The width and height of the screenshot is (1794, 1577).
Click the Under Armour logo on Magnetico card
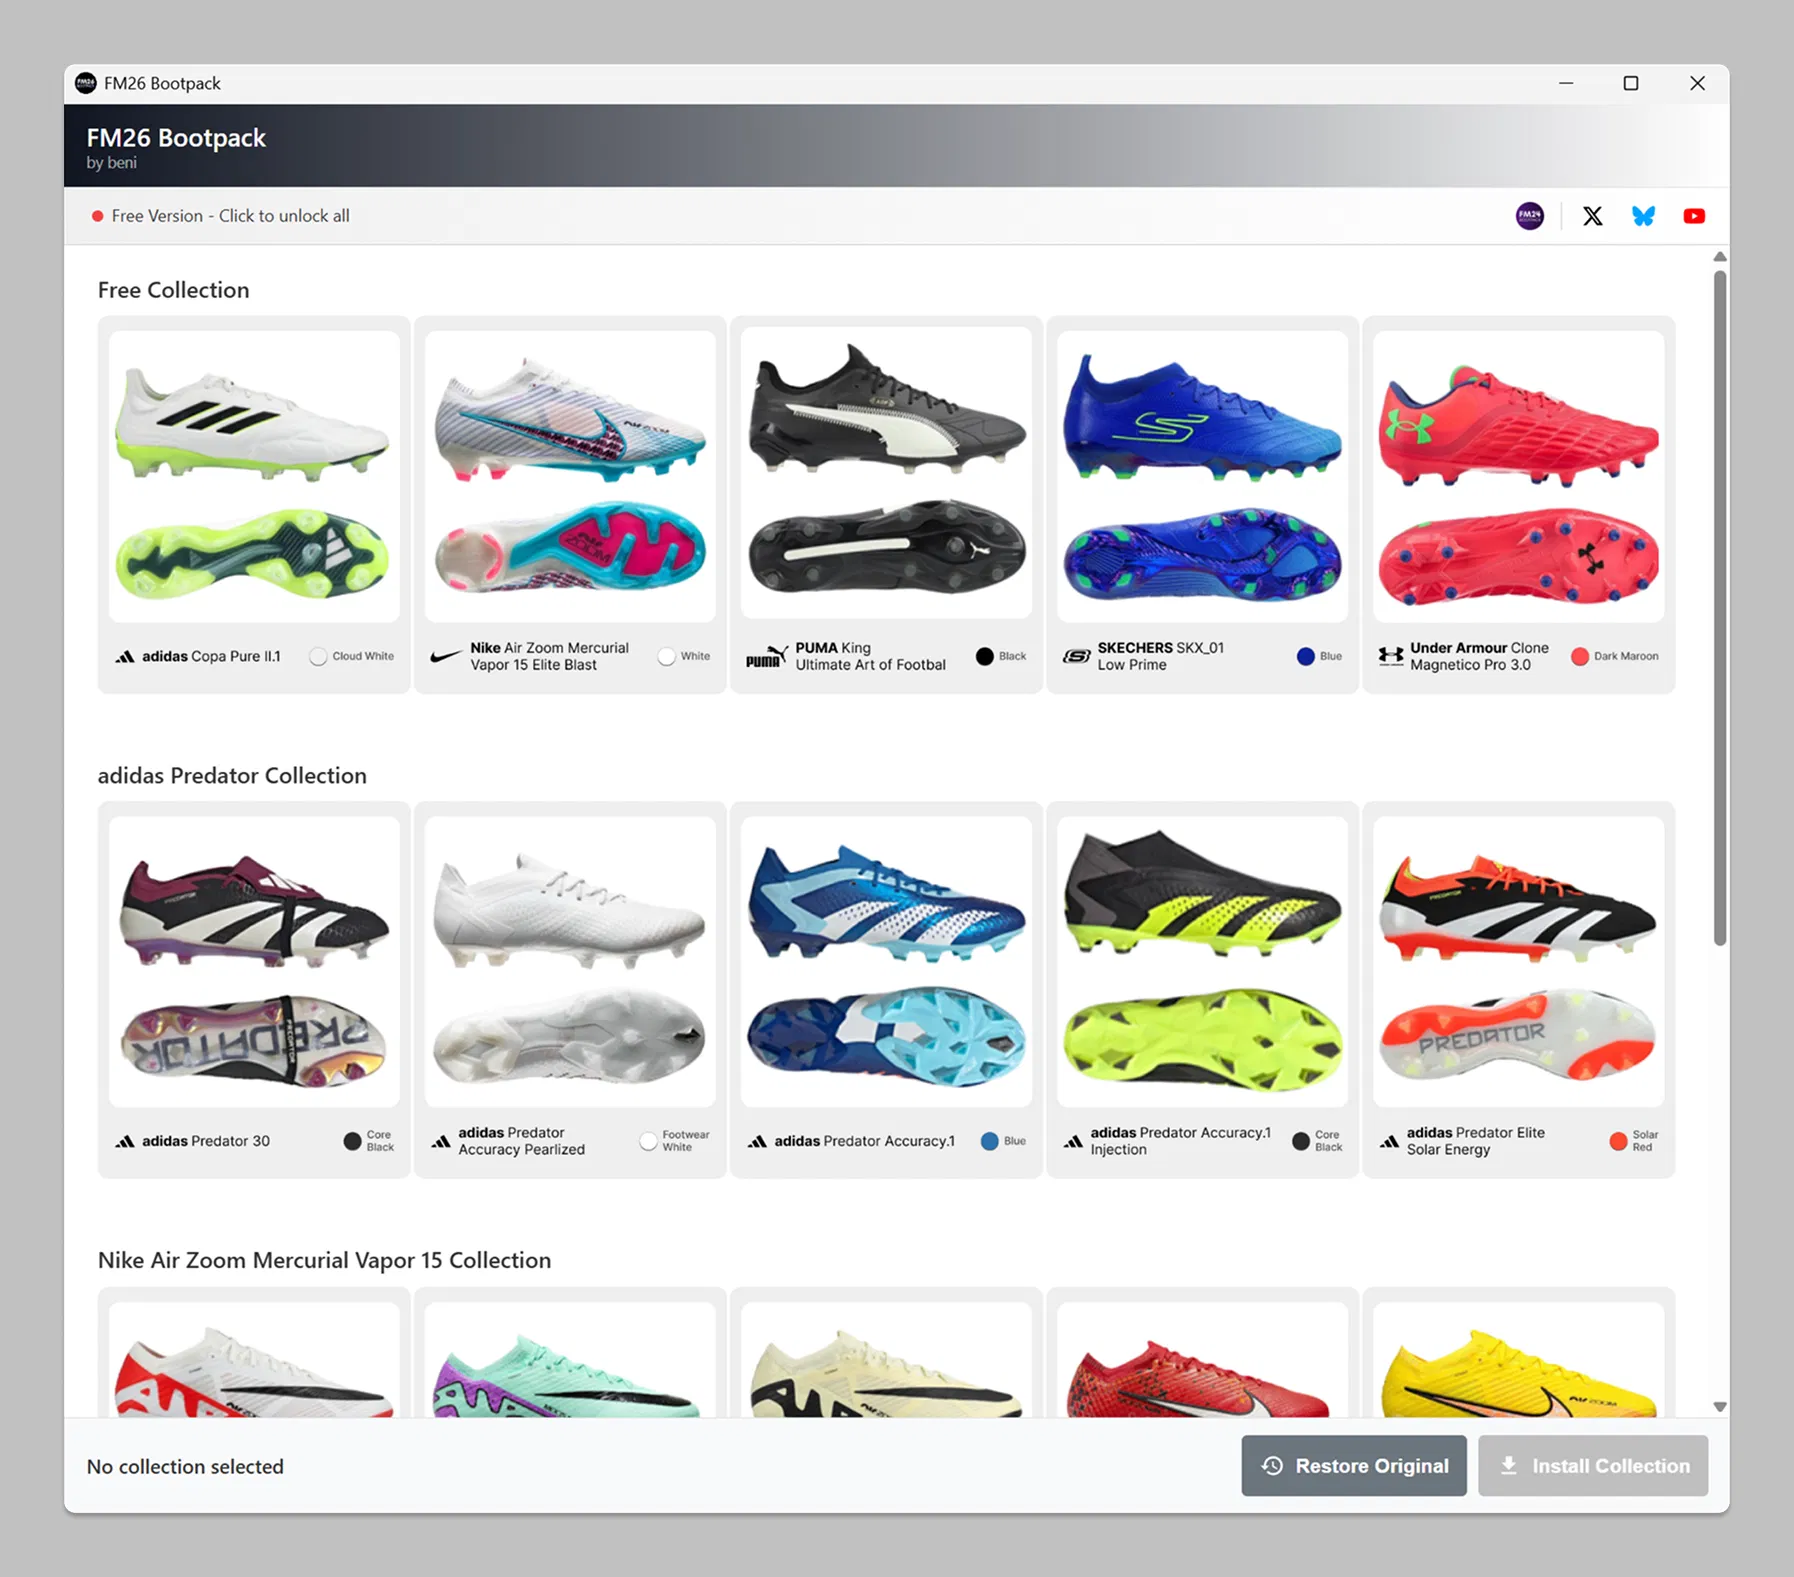pyautogui.click(x=1390, y=657)
